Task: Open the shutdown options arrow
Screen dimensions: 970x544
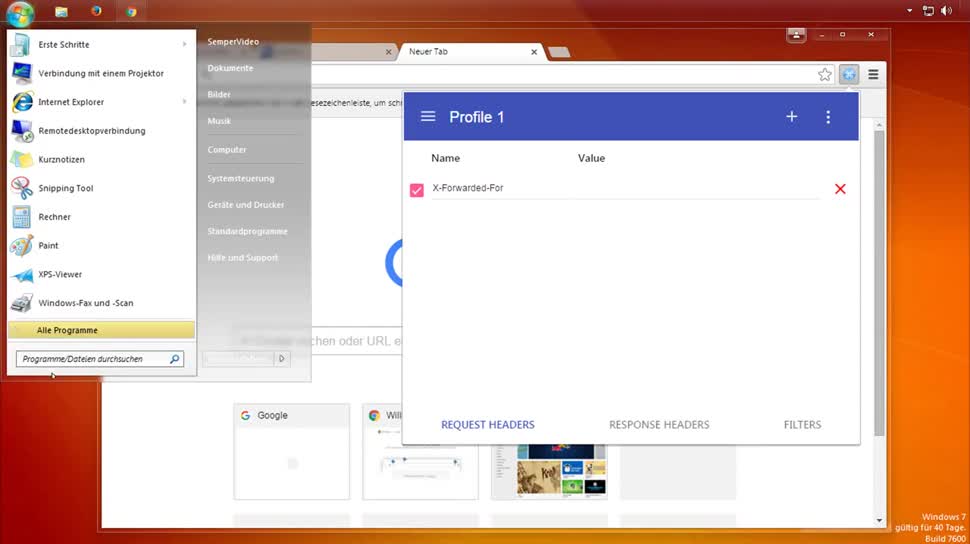Action: [x=282, y=358]
